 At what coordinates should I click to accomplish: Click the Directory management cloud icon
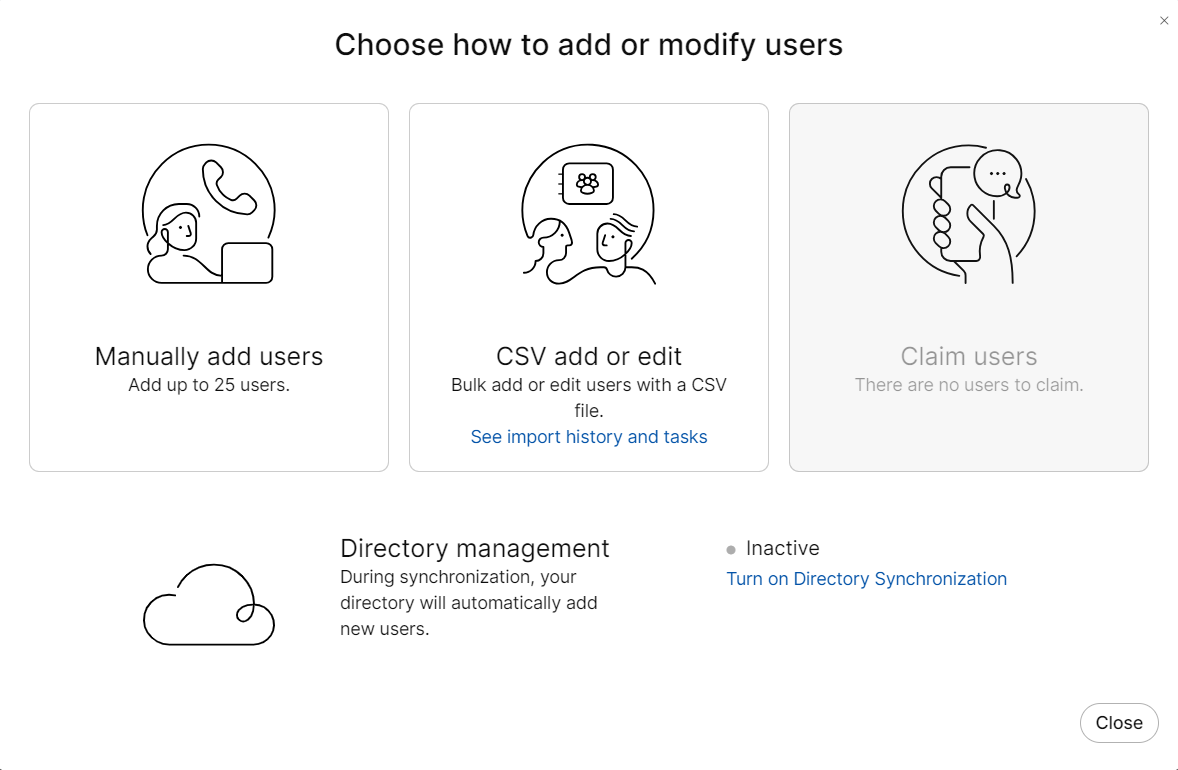point(209,605)
